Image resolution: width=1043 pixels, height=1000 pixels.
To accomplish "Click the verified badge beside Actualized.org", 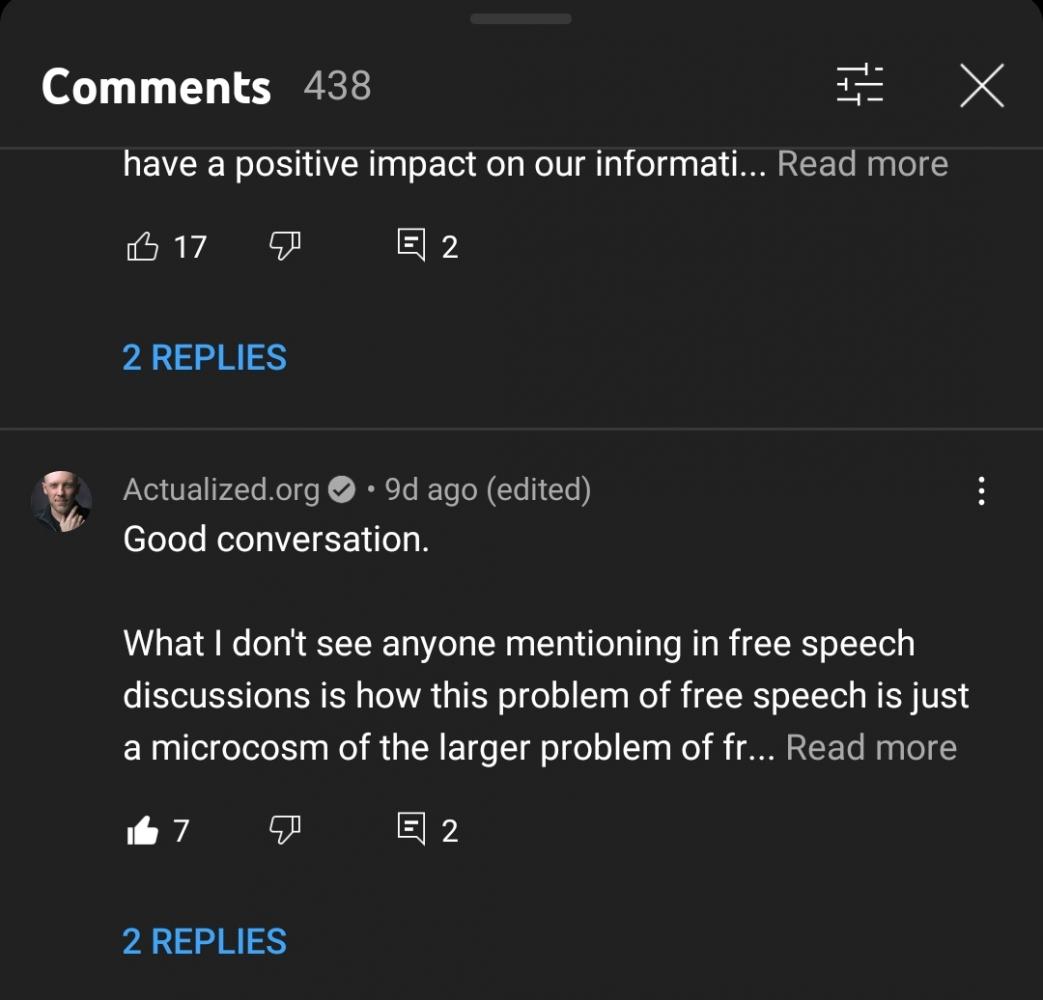I will click(342, 490).
